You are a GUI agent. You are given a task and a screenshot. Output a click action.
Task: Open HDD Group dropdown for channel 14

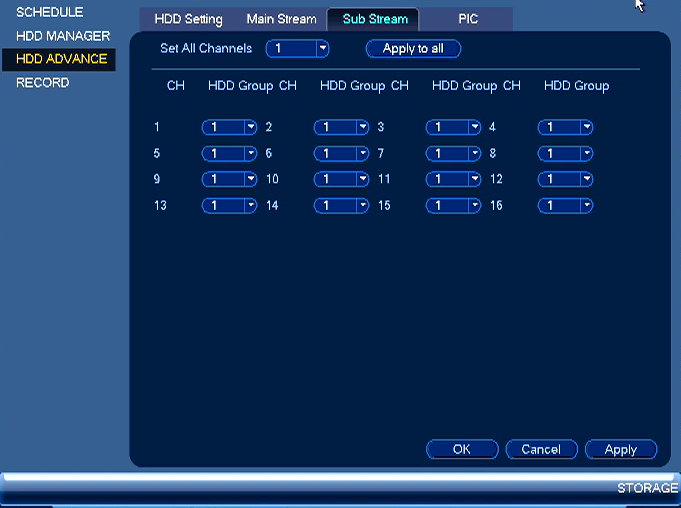[x=341, y=205]
